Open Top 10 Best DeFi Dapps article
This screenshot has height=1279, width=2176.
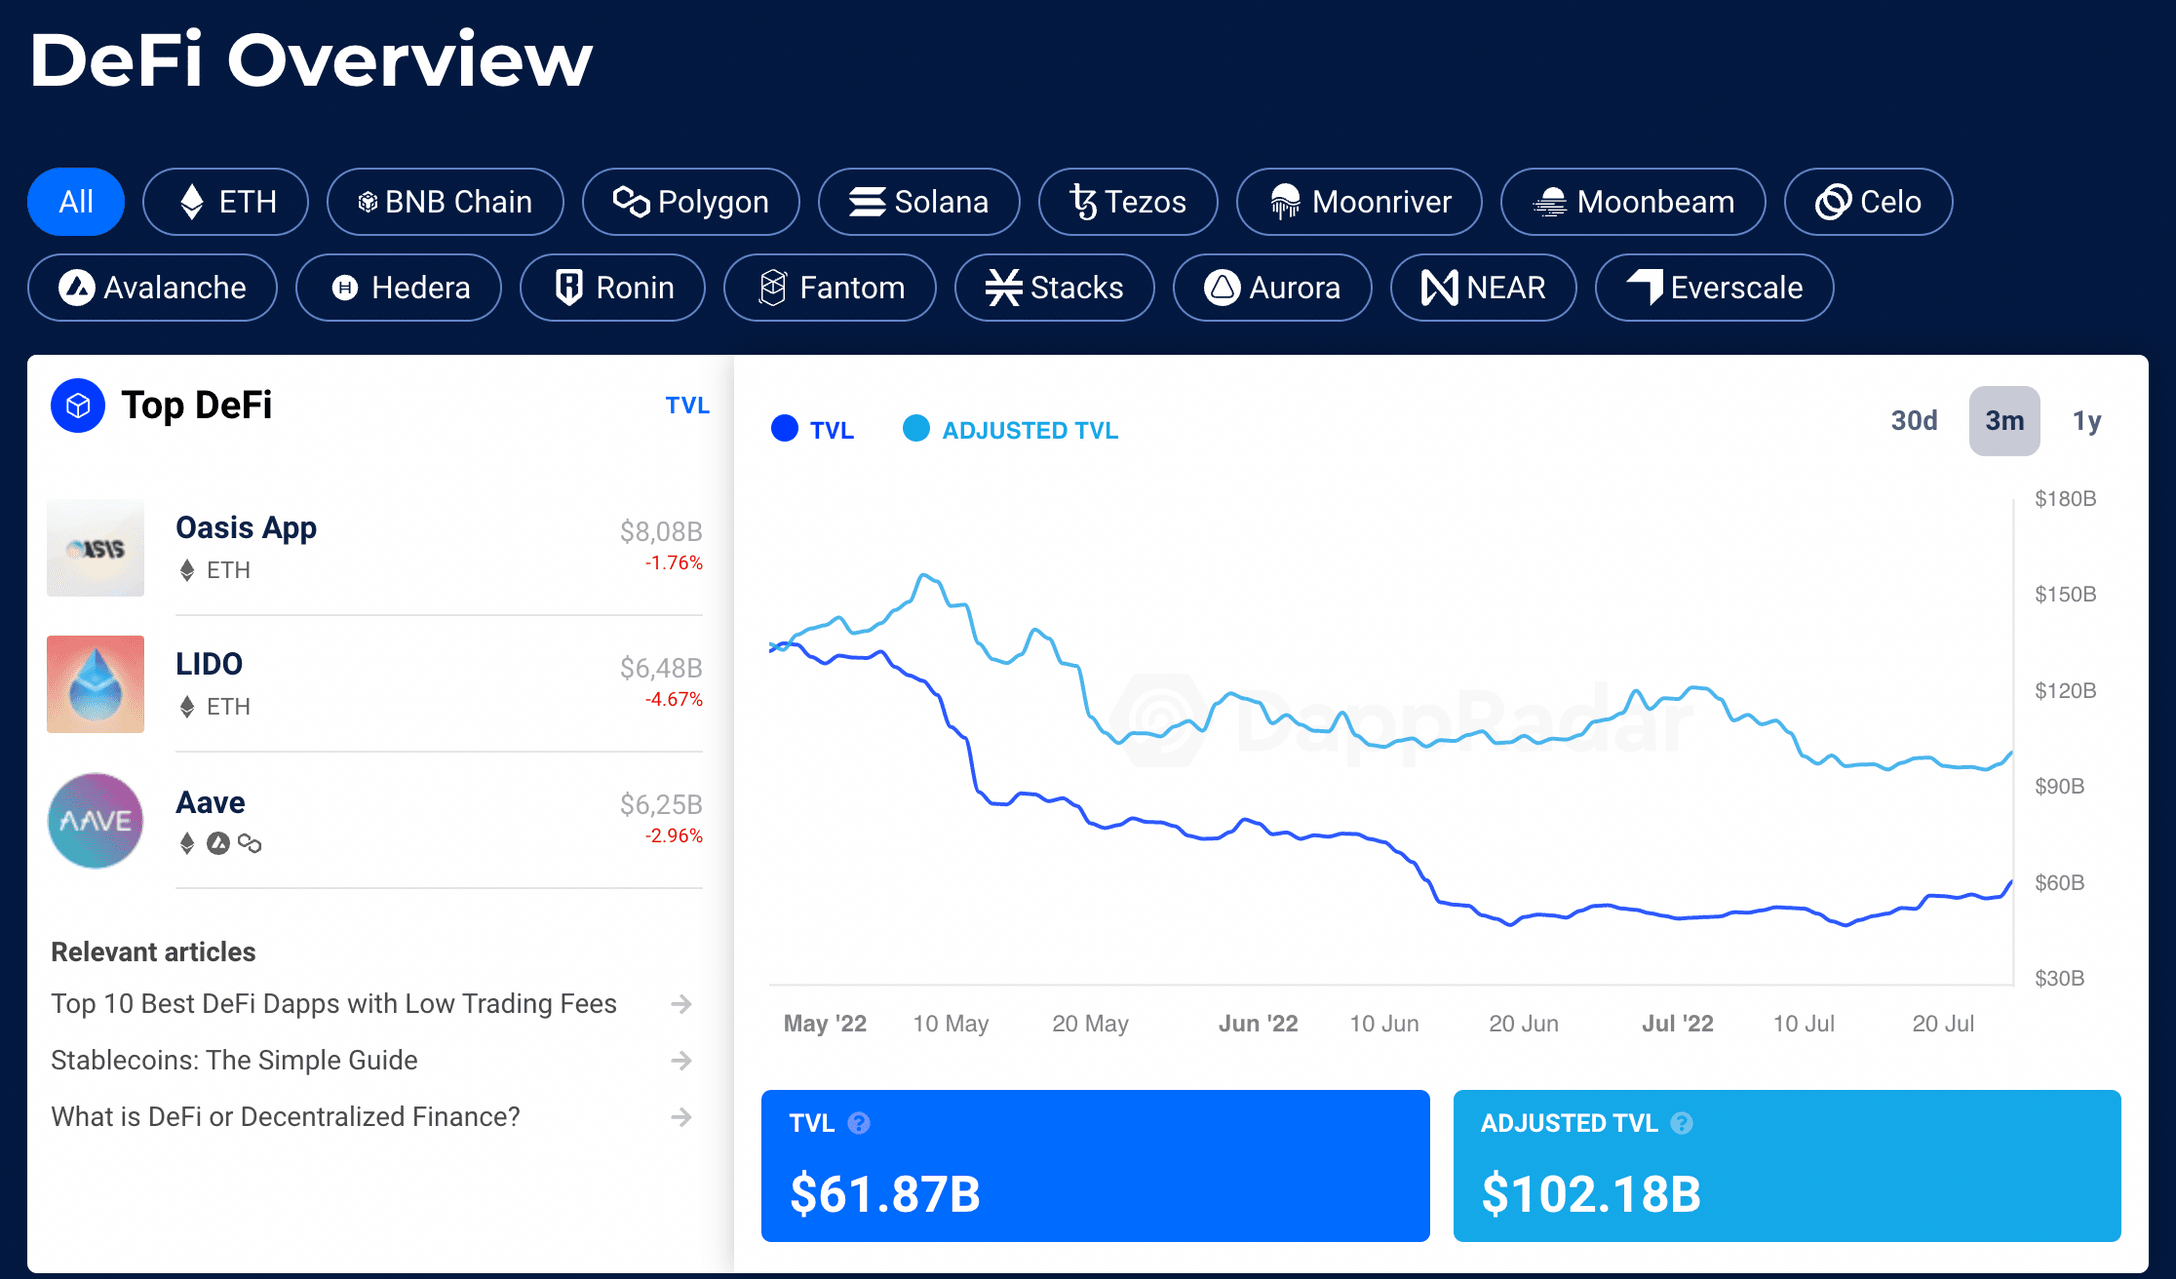pos(334,1003)
